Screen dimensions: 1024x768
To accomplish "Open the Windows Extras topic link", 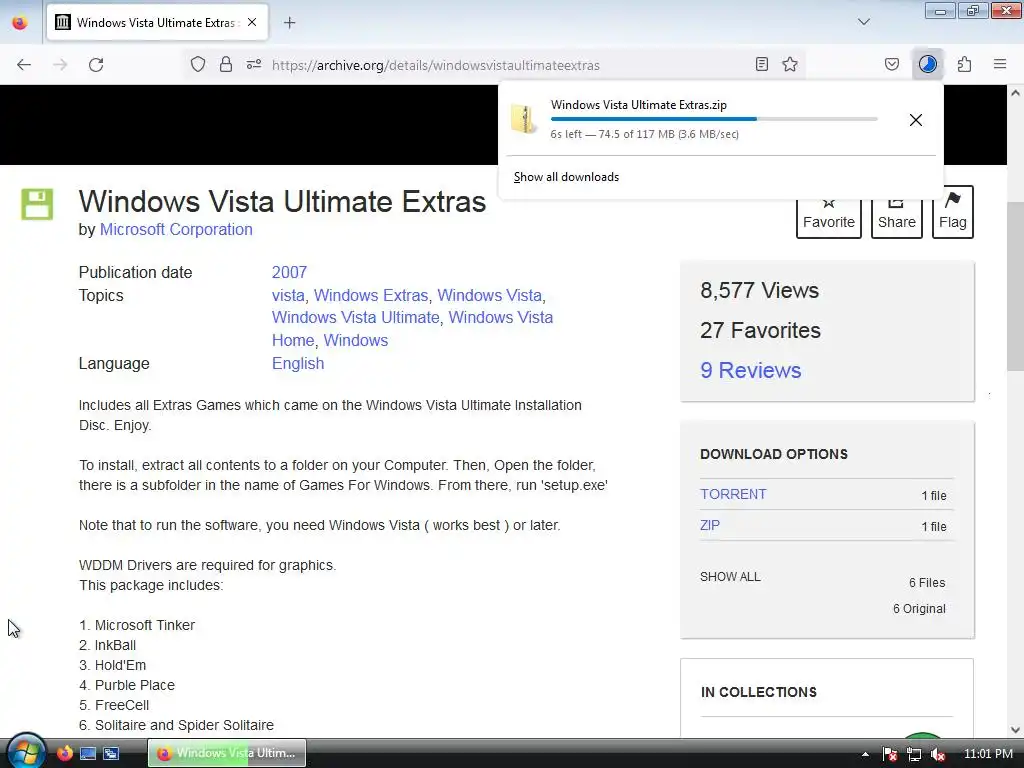I will click(371, 295).
